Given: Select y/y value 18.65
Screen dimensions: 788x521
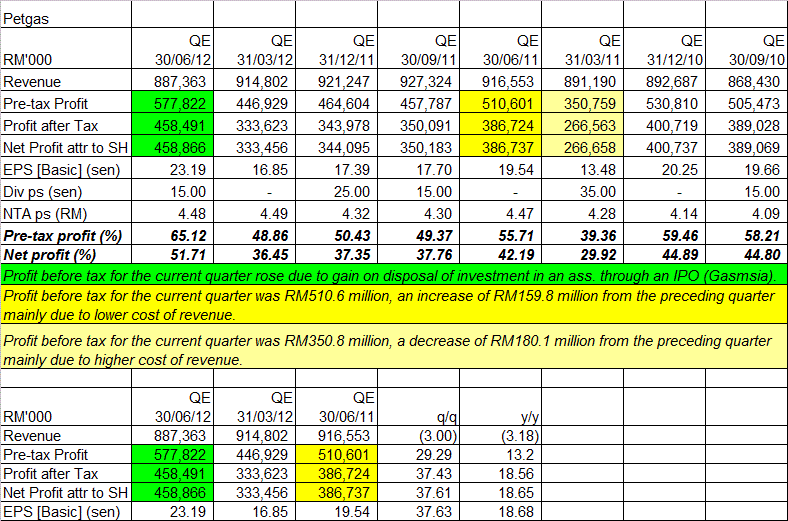Looking at the screenshot, I should point(501,493).
